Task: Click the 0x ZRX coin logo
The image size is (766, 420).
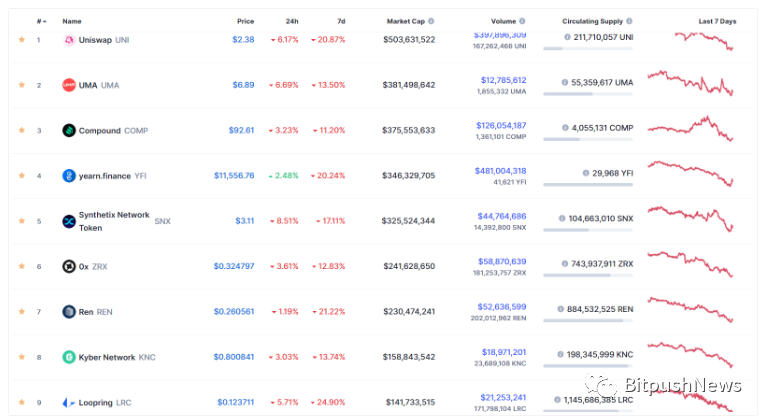Action: pyautogui.click(x=69, y=266)
